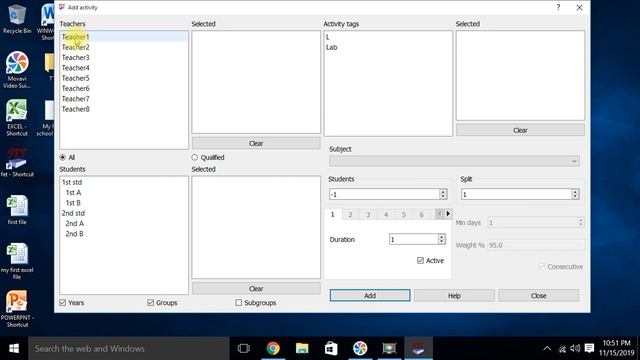Click the Add button
The width and height of the screenshot is (640, 360).
[370, 296]
